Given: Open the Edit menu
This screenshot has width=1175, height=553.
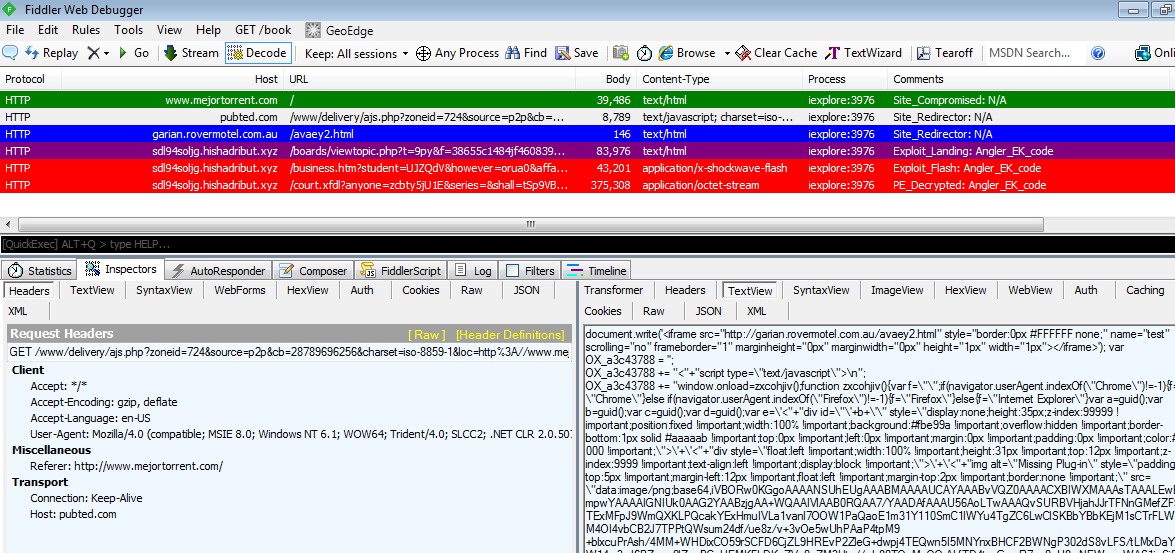Looking at the screenshot, I should [x=48, y=31].
